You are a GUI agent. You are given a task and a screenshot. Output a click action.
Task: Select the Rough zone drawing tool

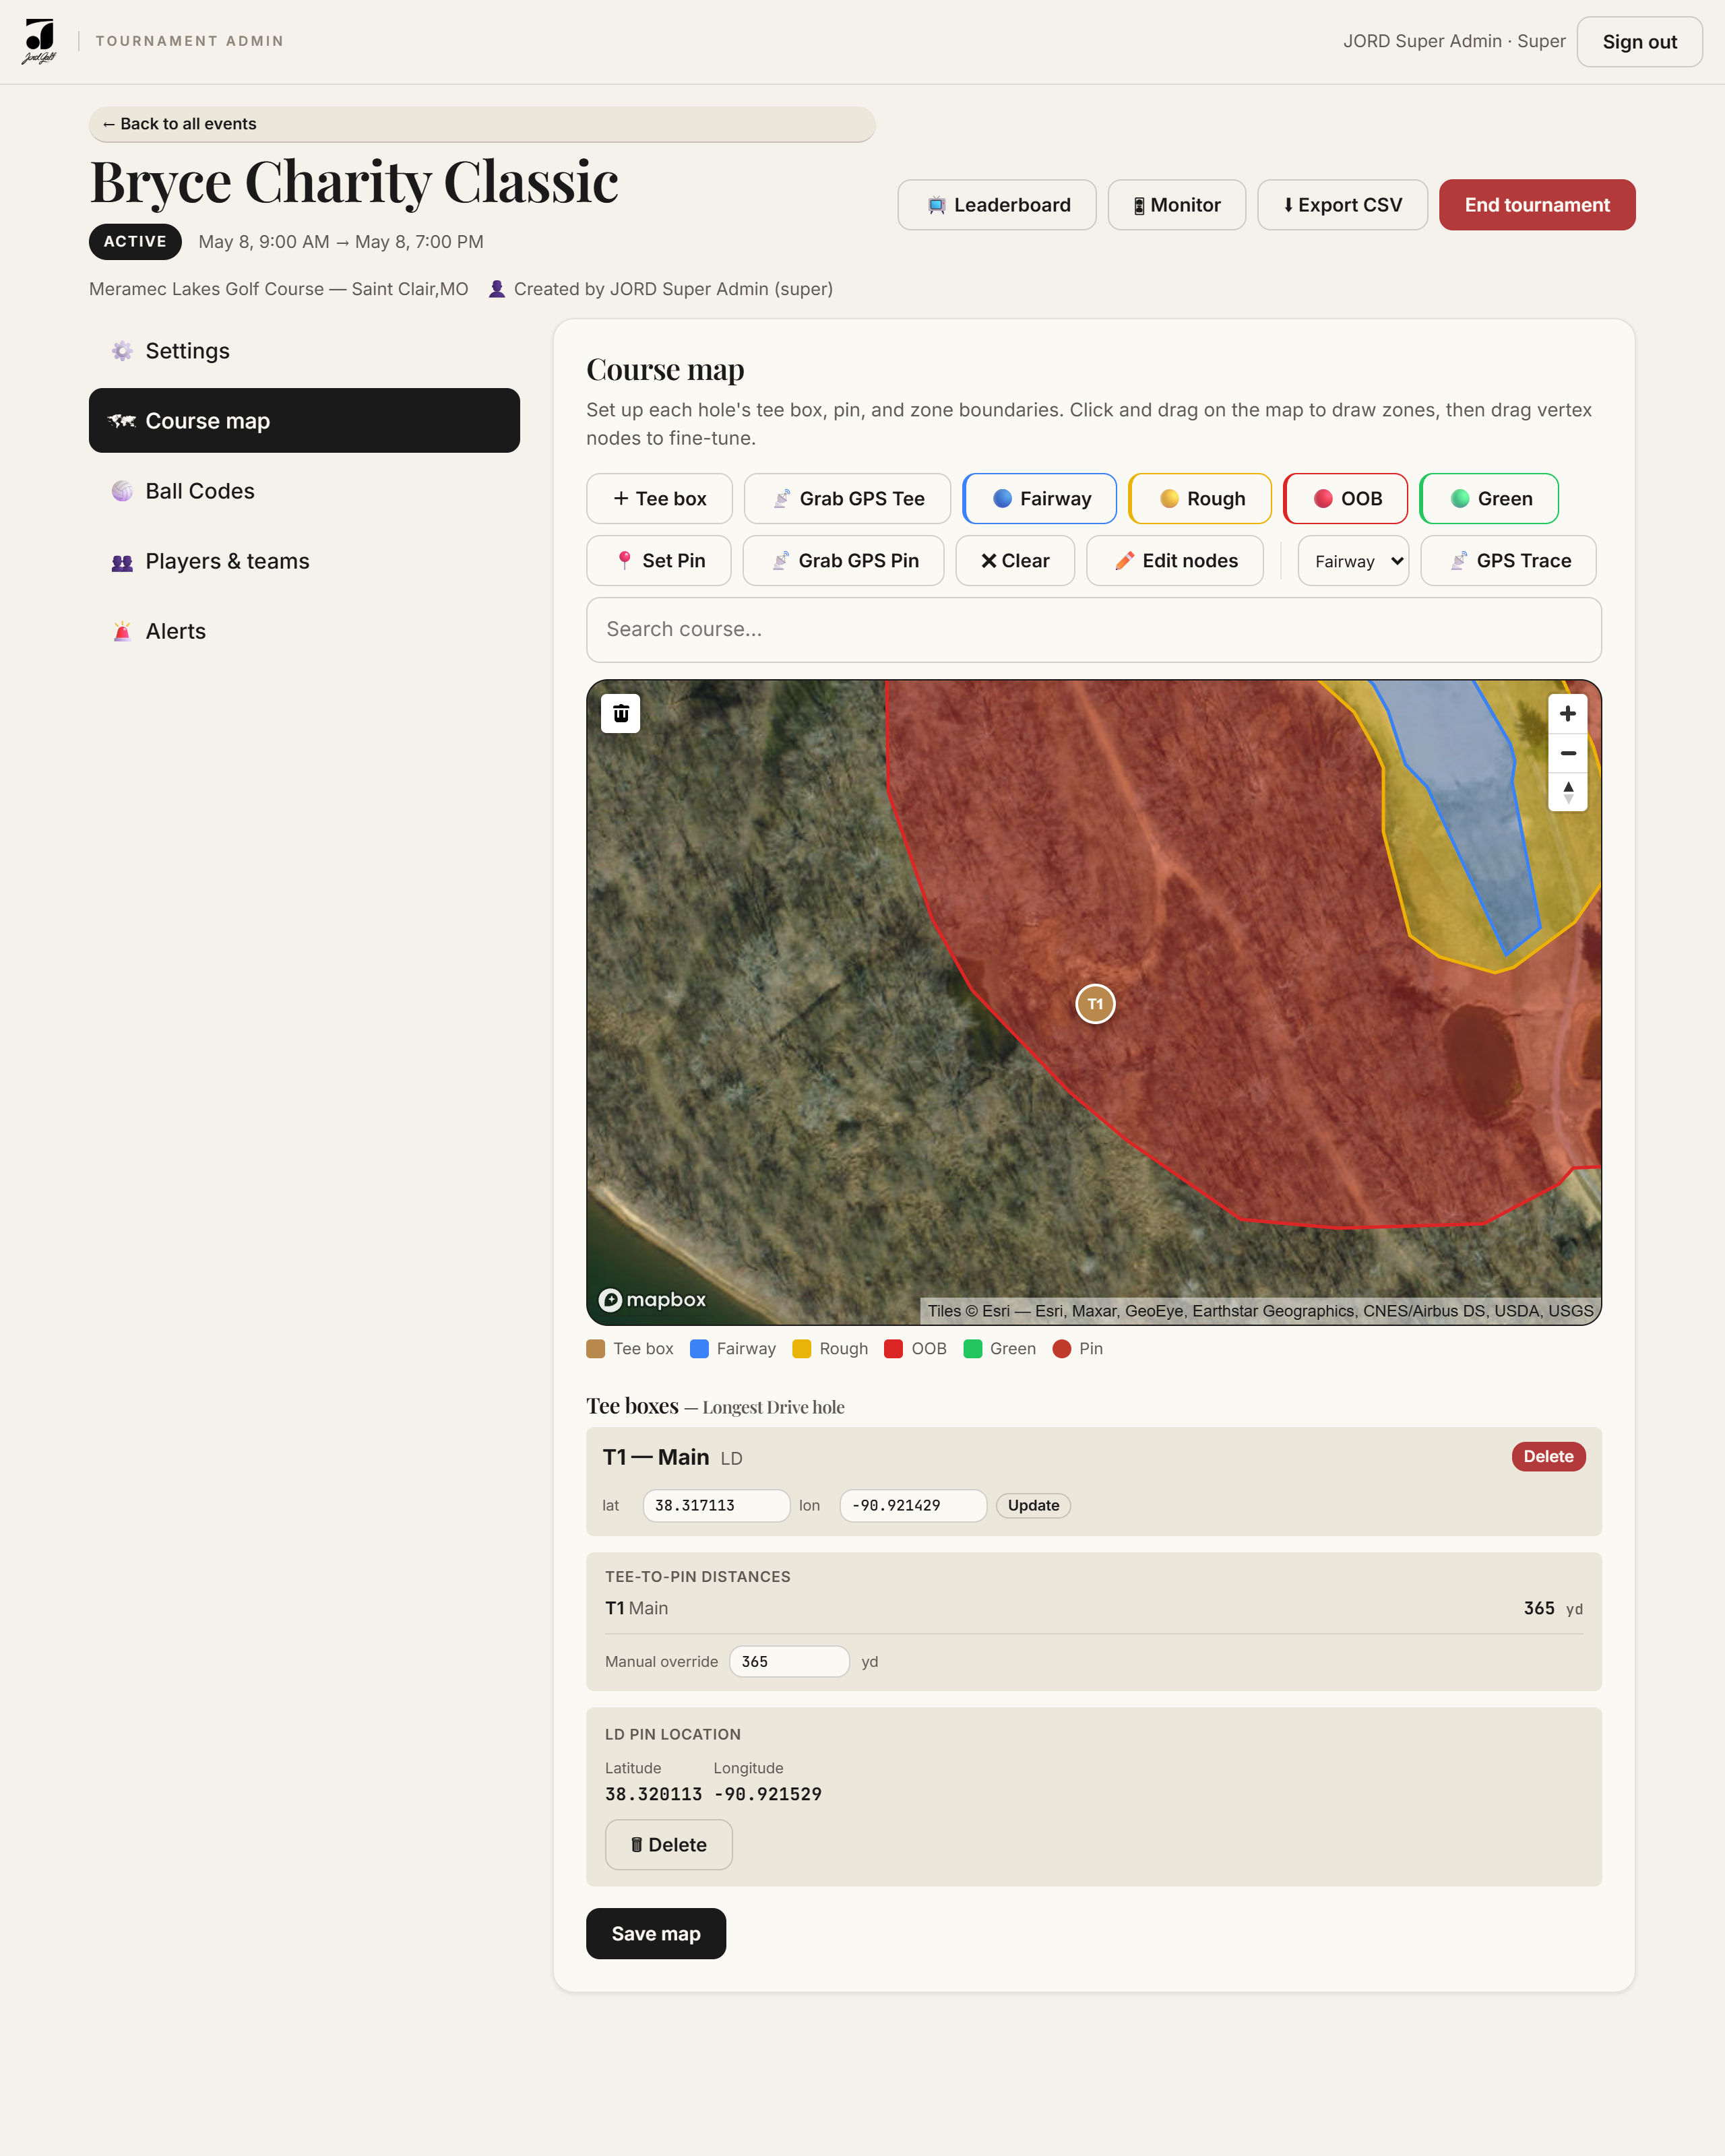[1199, 498]
